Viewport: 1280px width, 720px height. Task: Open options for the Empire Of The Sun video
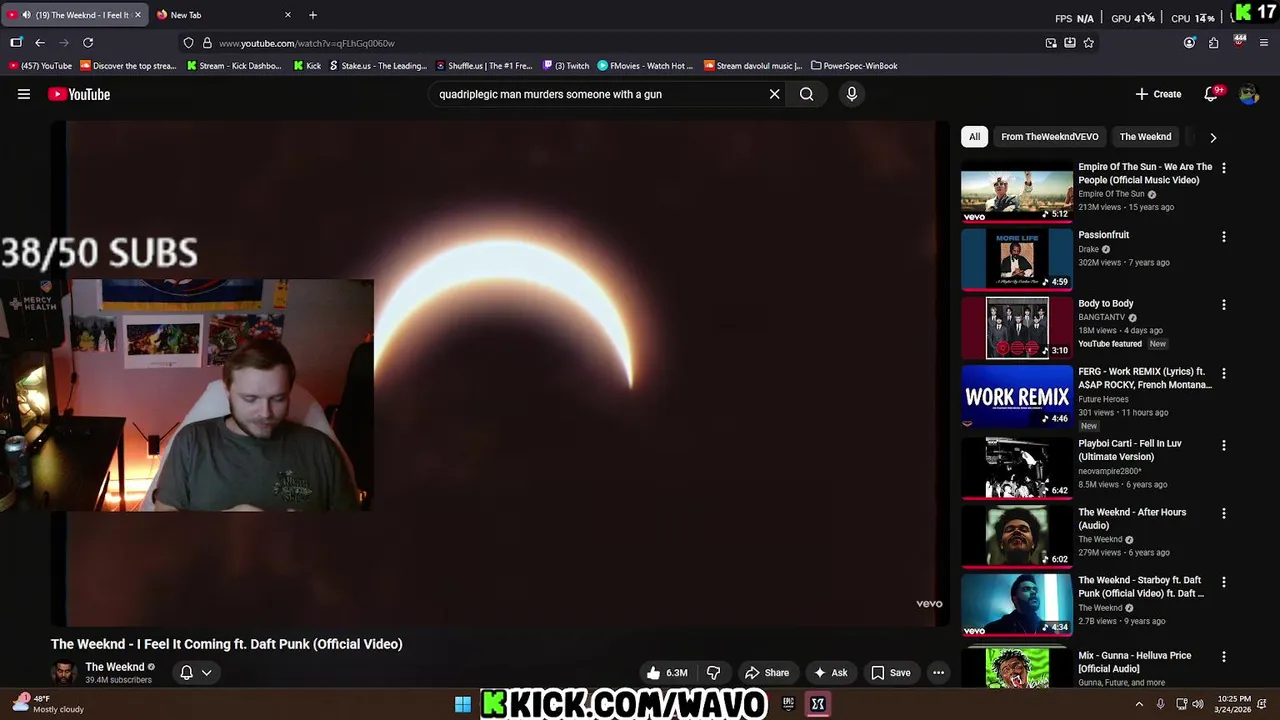tap(1224, 168)
